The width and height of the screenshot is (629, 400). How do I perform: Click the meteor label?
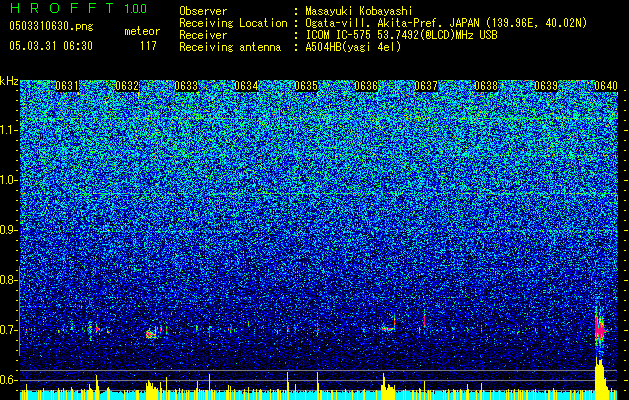pos(142,31)
